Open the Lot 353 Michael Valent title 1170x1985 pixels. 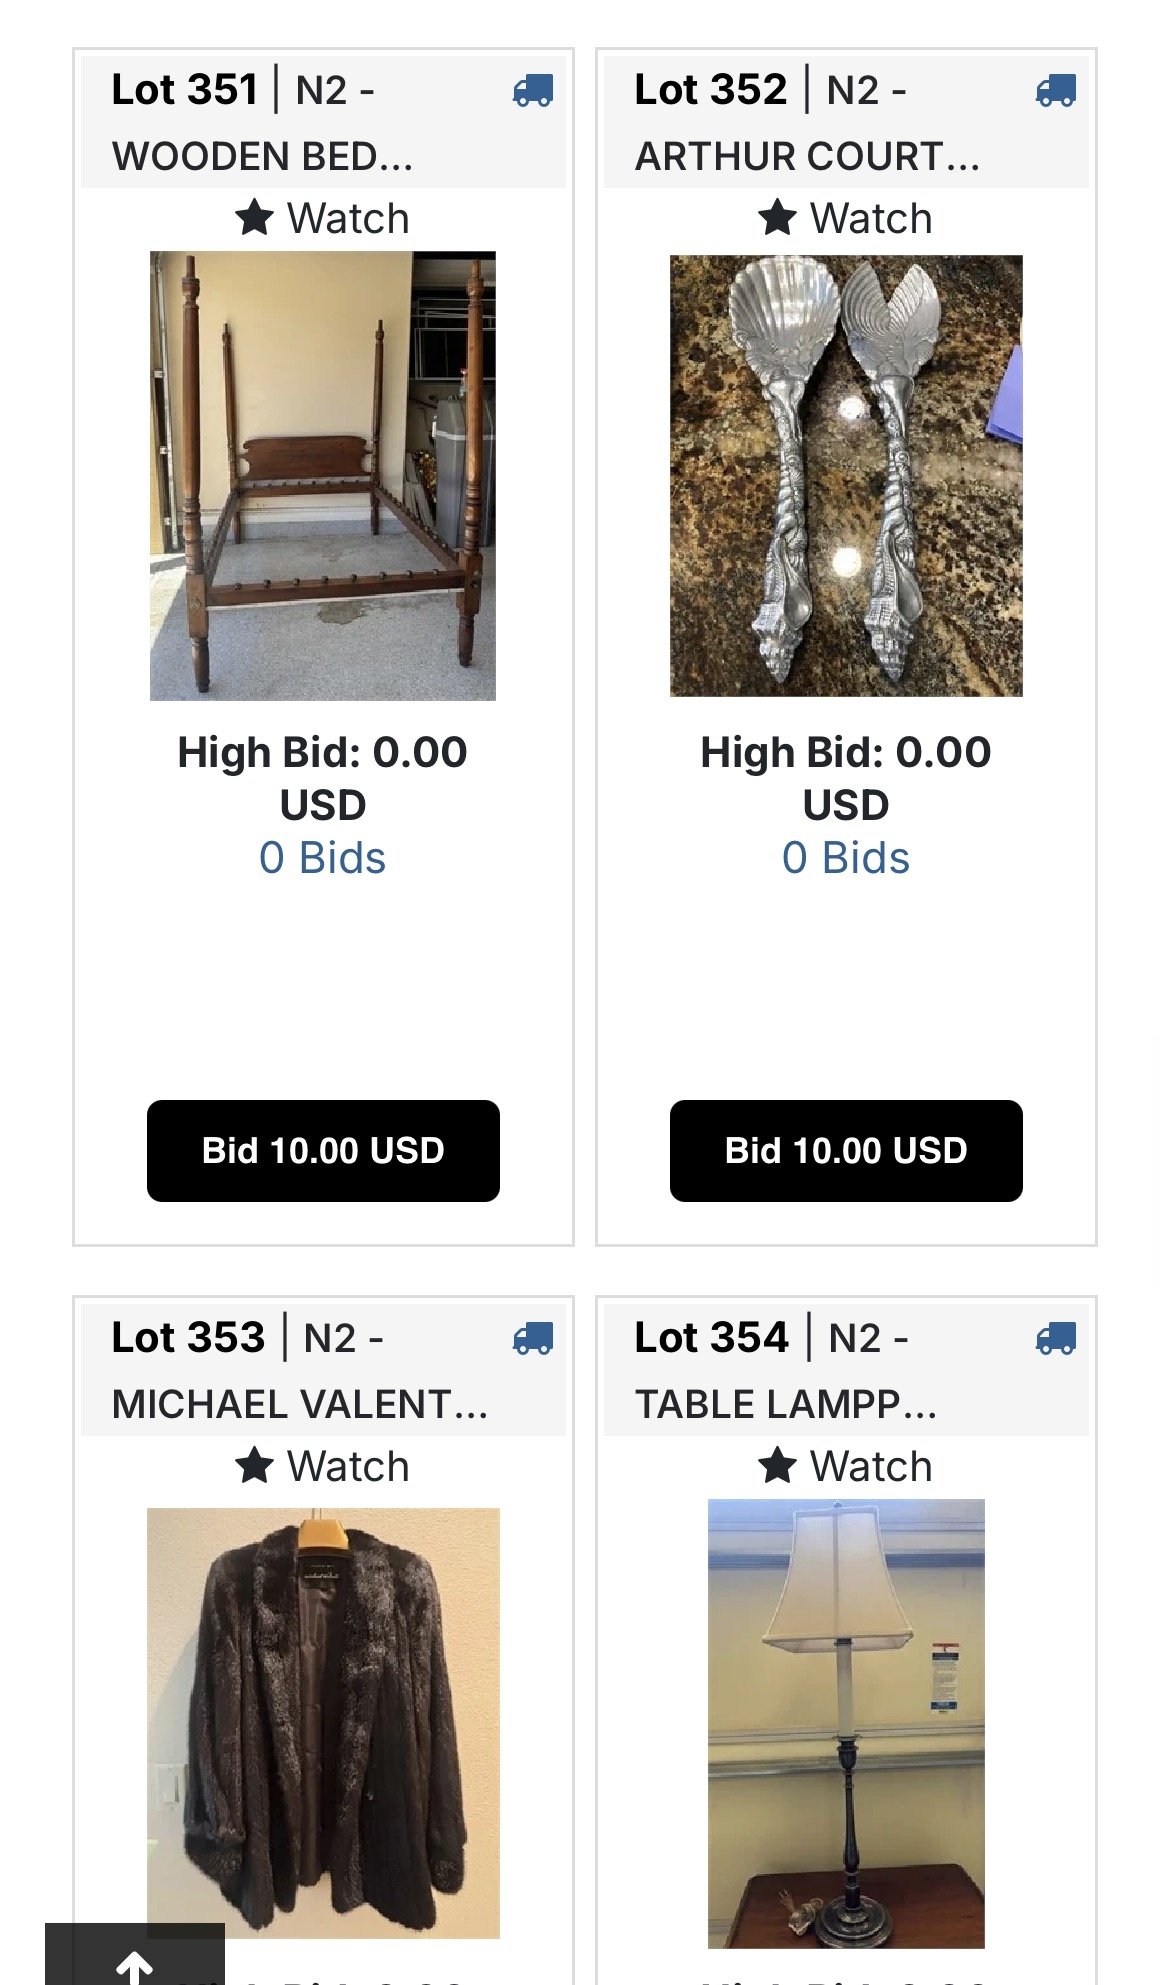[300, 1370]
